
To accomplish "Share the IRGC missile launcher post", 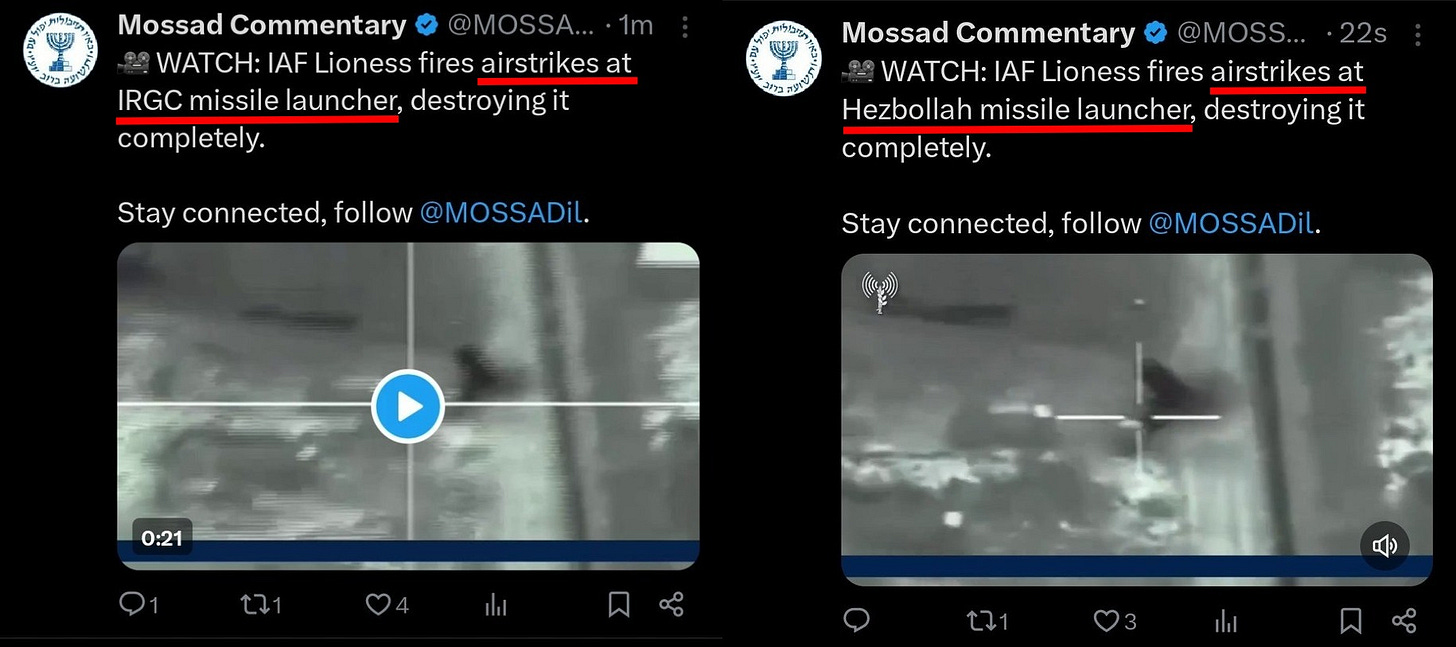I will click(672, 604).
